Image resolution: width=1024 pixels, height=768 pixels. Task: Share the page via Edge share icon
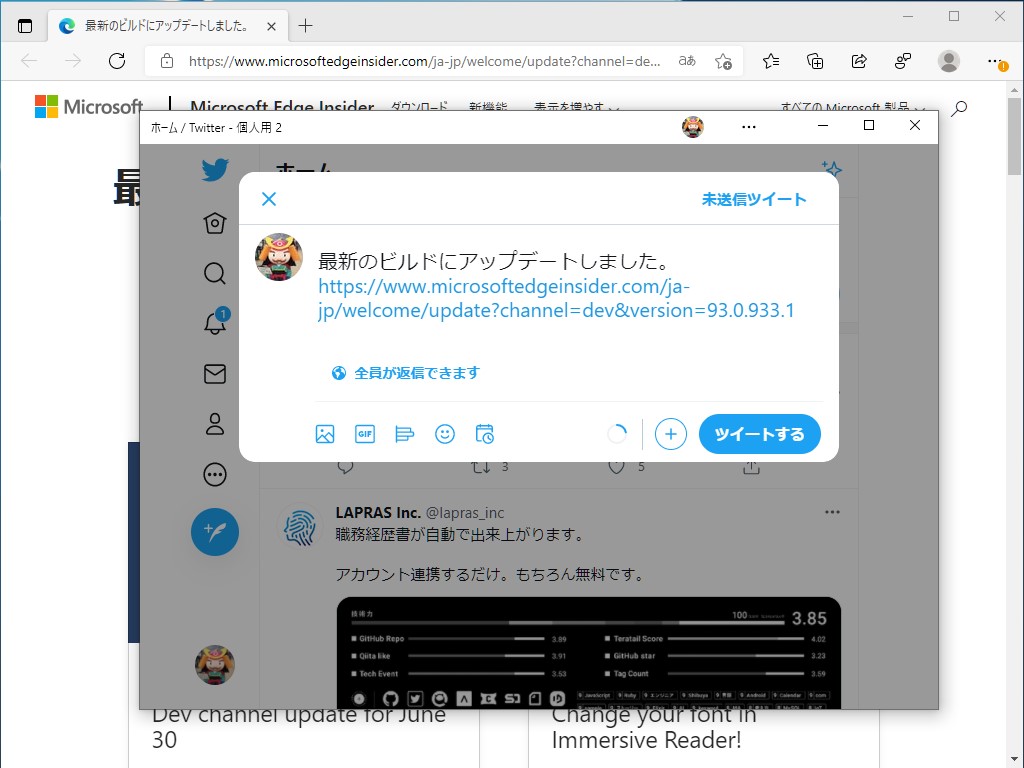coord(859,61)
